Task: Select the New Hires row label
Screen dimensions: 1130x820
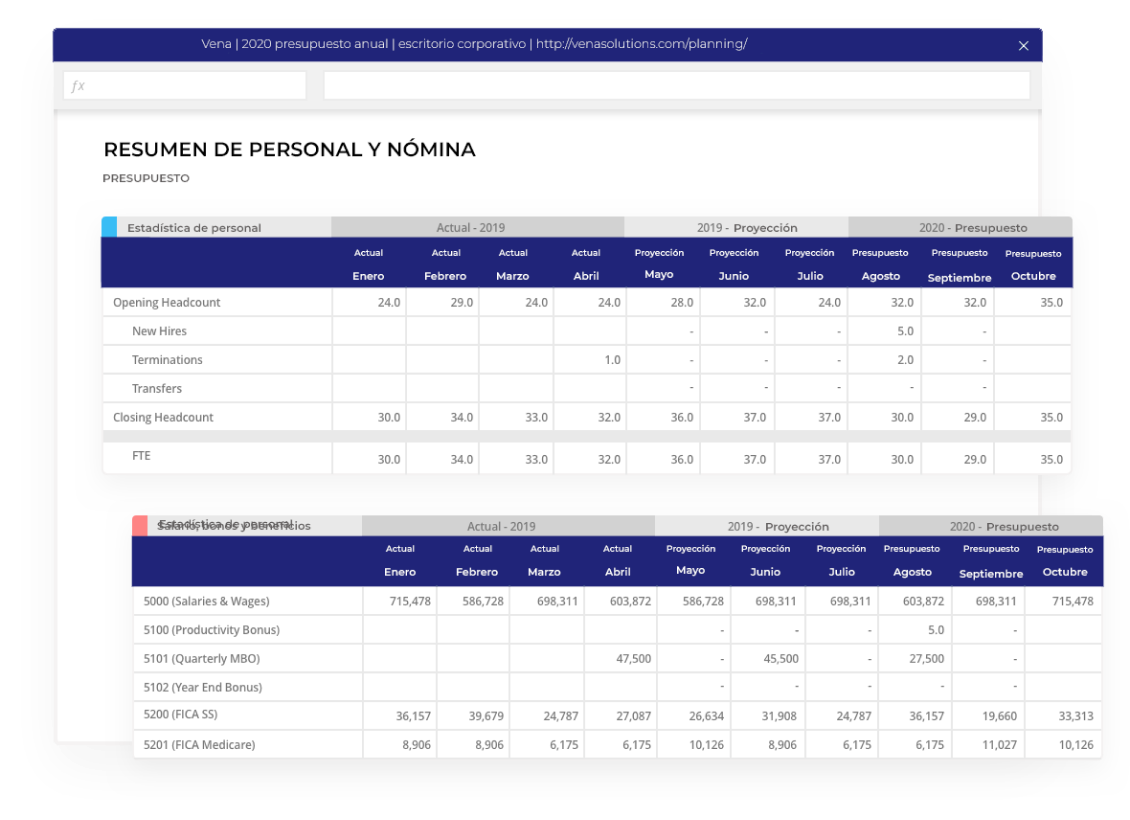Action: point(159,331)
